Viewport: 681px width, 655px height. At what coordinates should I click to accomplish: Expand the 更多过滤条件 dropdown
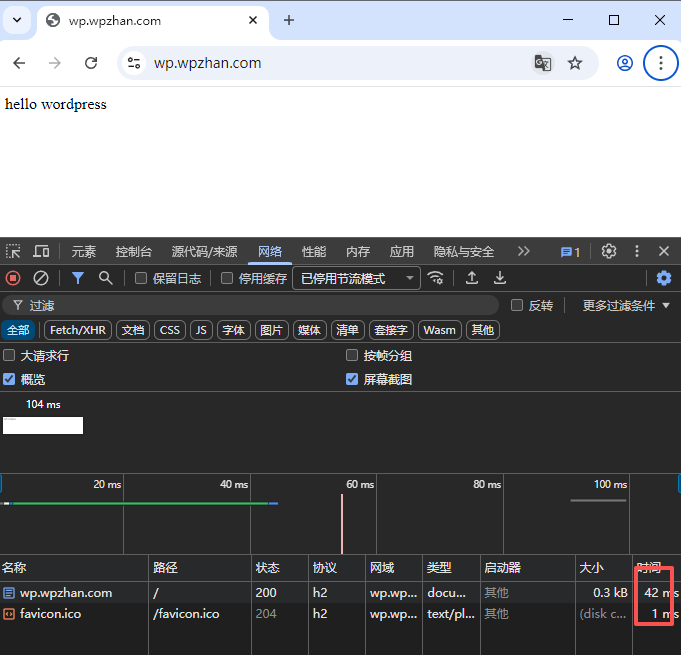[x=626, y=305]
